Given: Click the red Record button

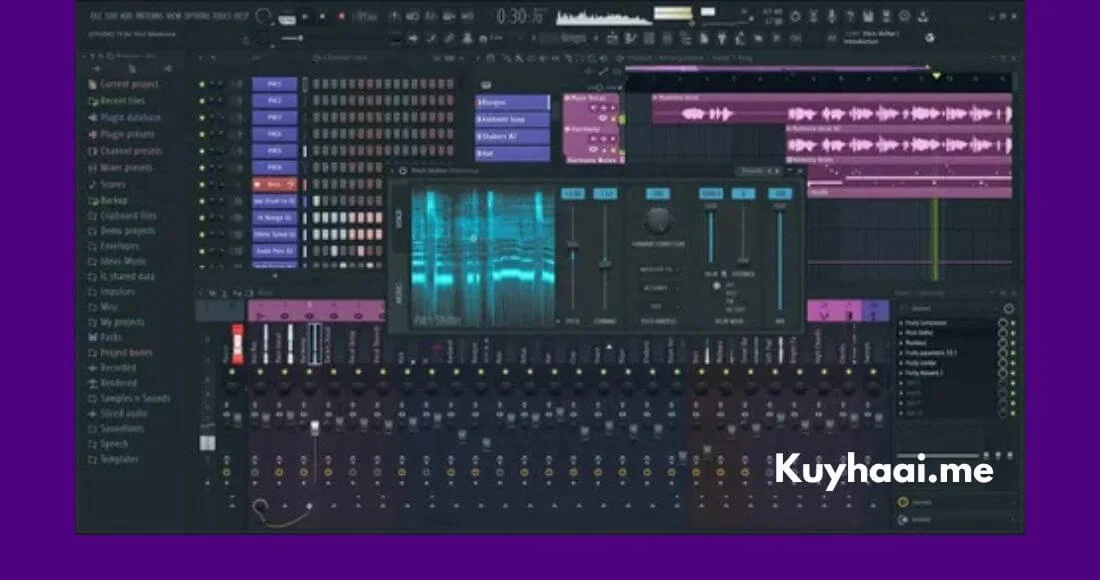Looking at the screenshot, I should pyautogui.click(x=342, y=17).
